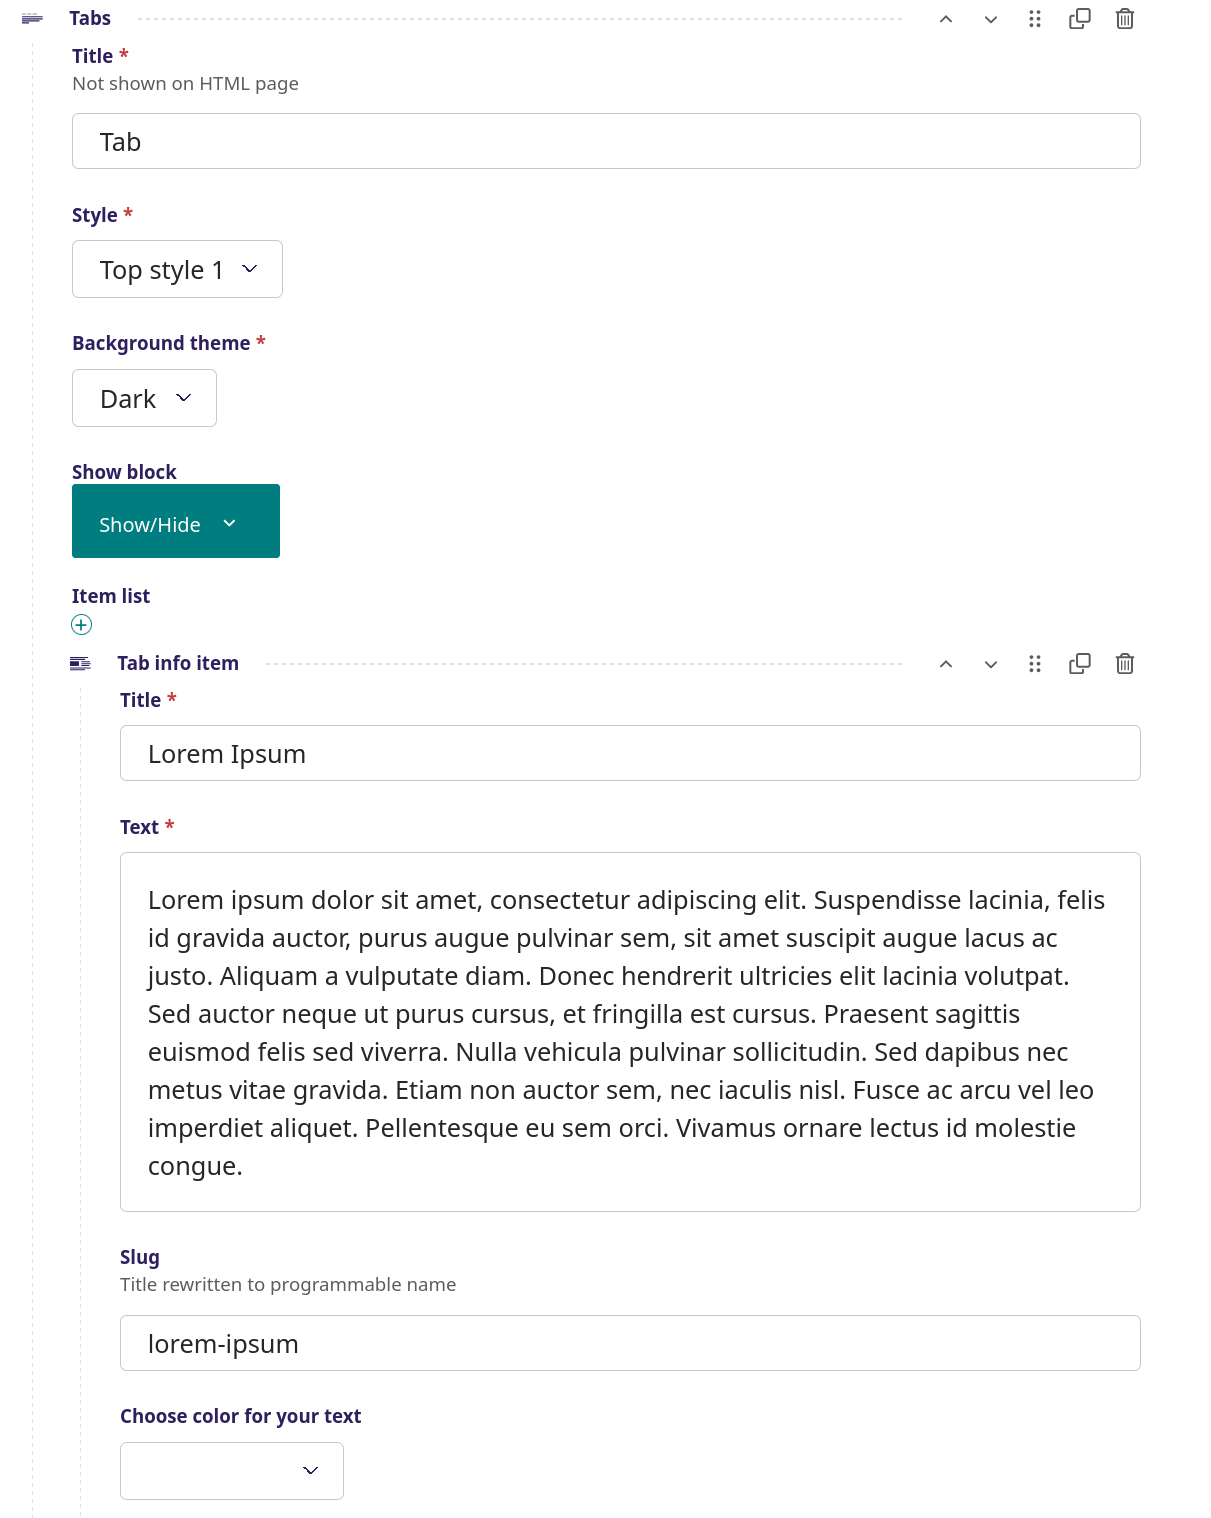Expand the Show/Hide button menu

[x=176, y=521]
